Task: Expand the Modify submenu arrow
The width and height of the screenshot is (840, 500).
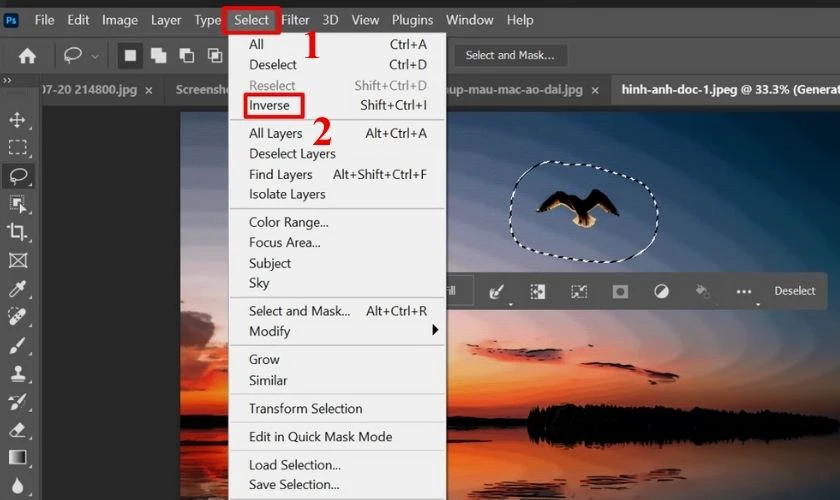Action: (435, 330)
